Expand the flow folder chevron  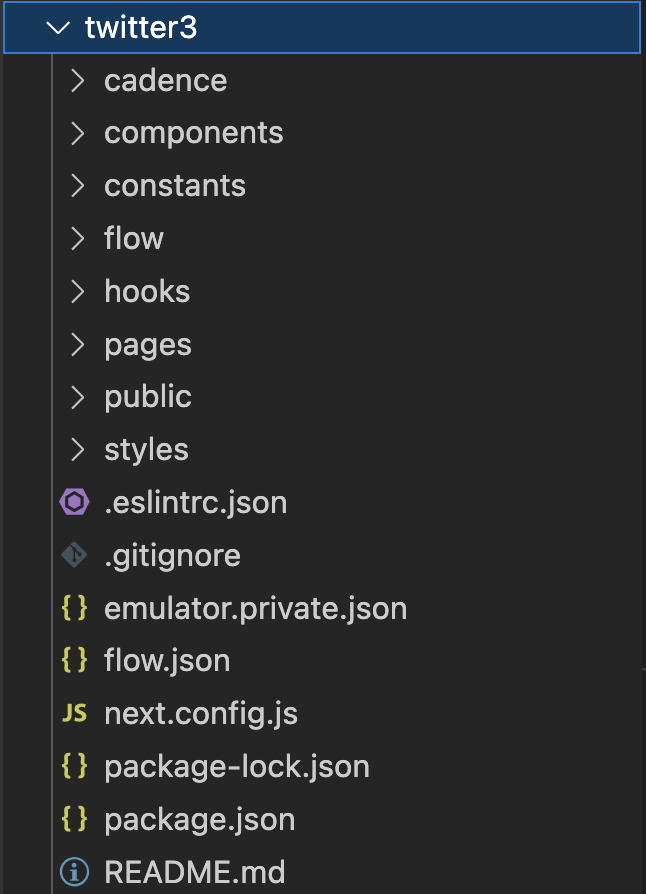click(x=78, y=238)
